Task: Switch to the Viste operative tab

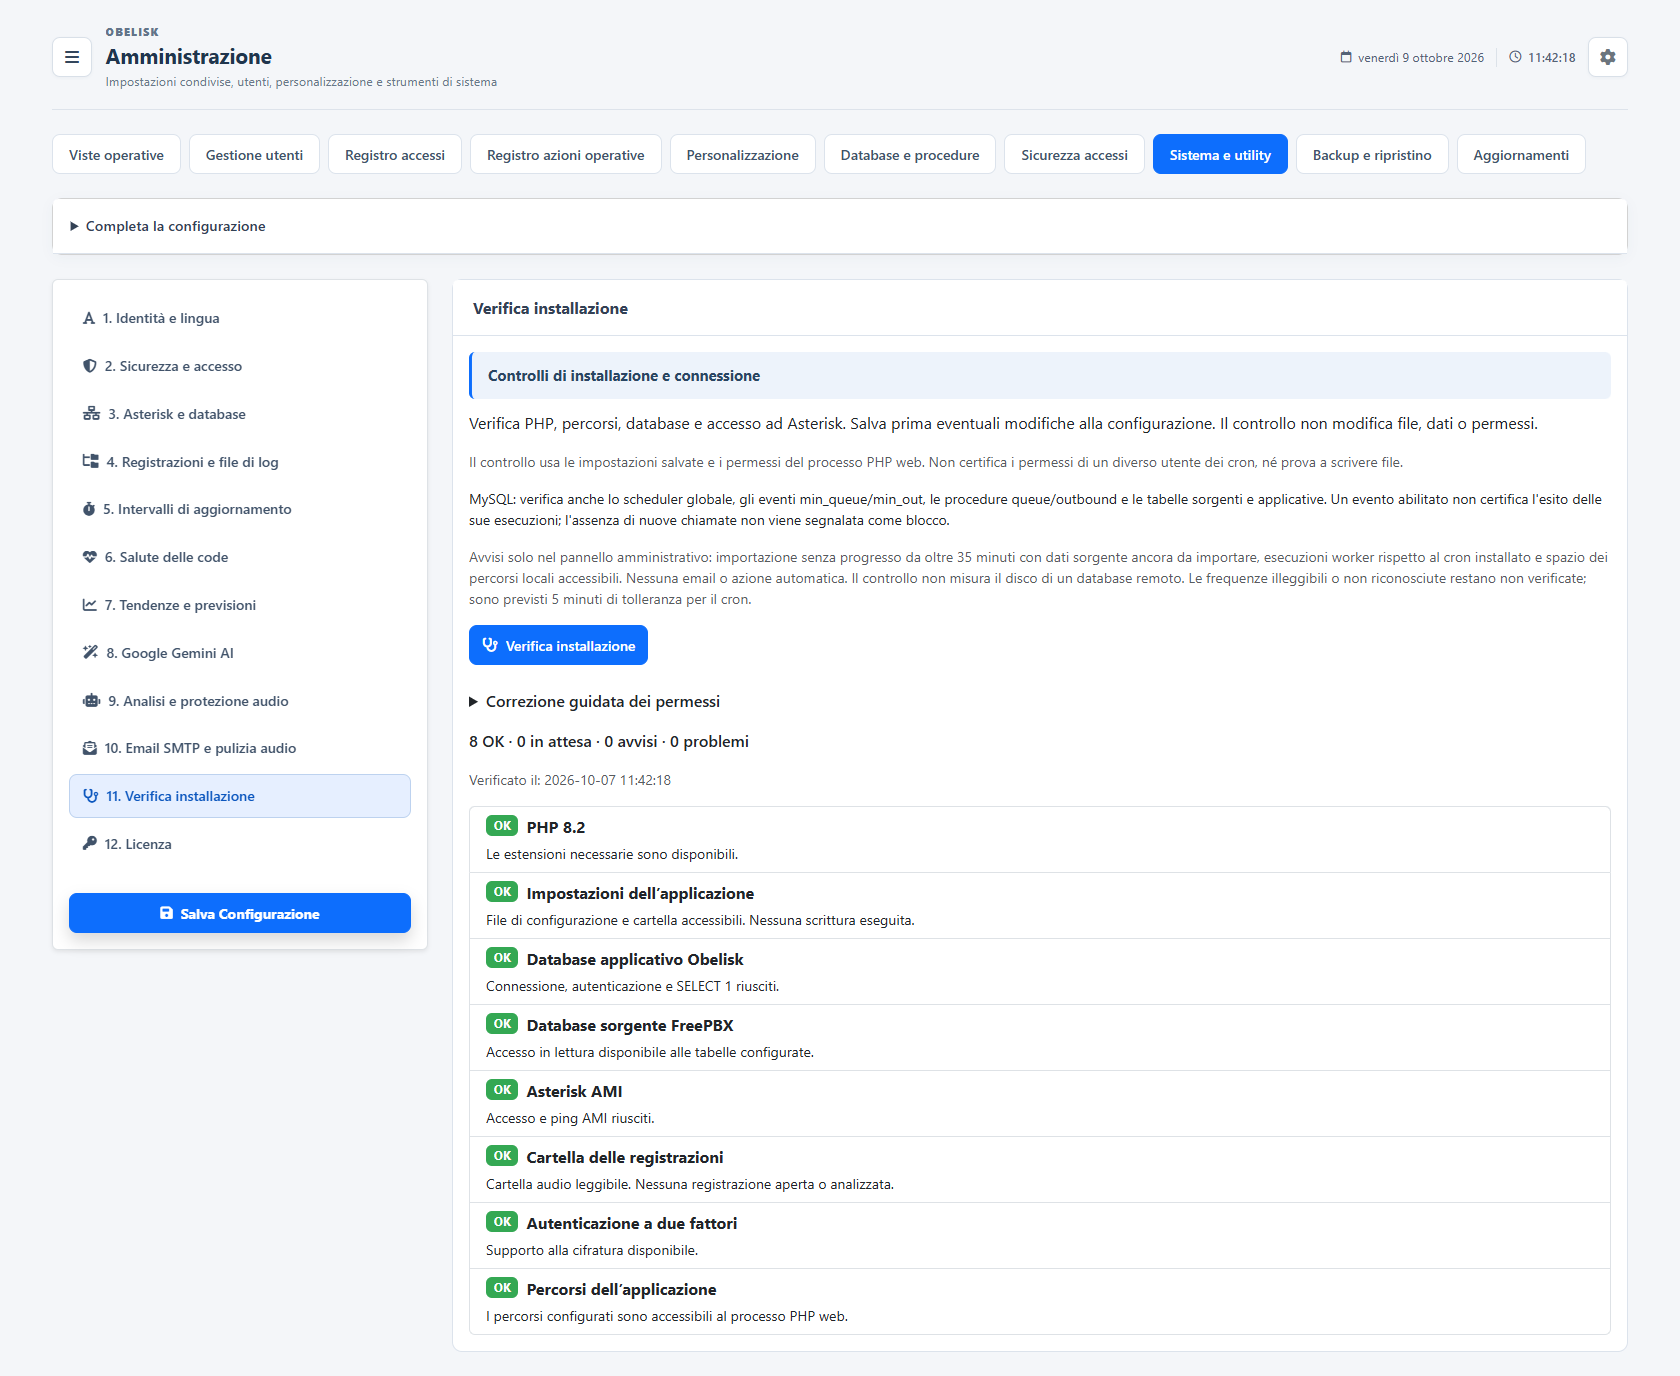Action: click(x=116, y=155)
